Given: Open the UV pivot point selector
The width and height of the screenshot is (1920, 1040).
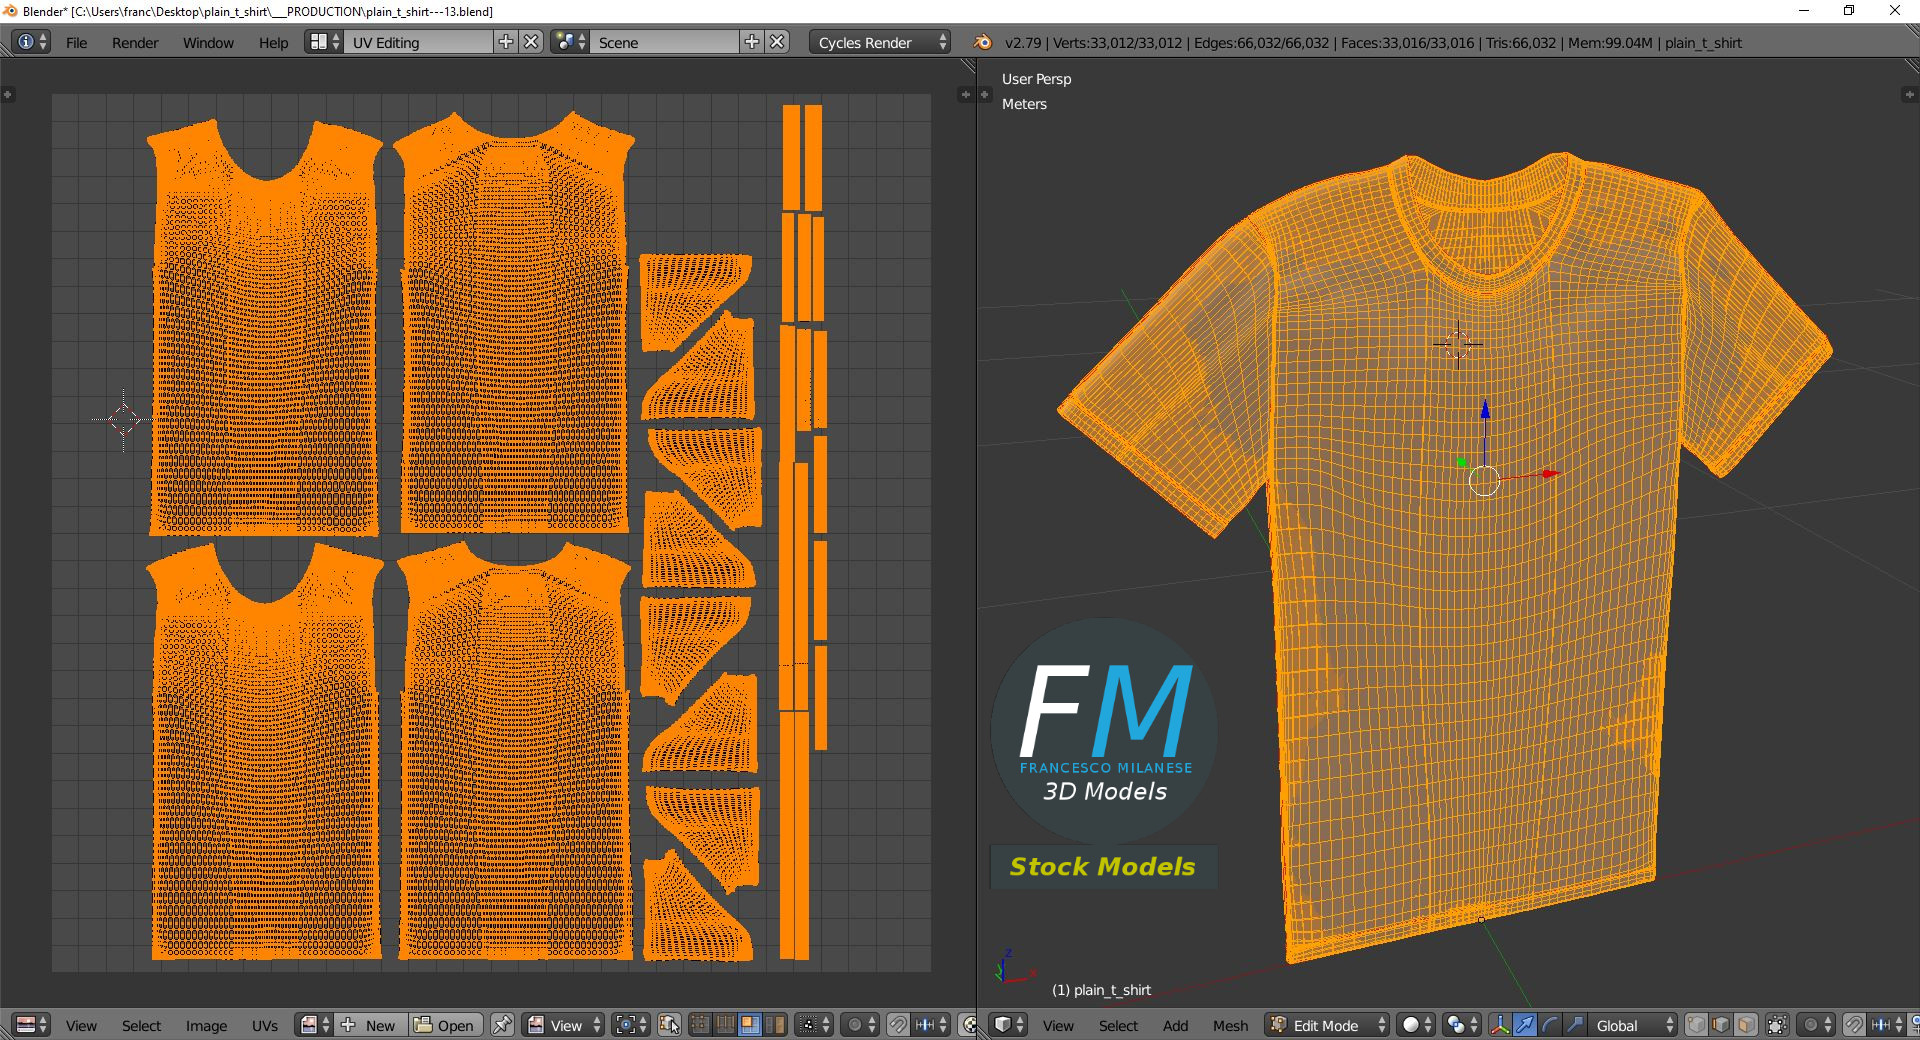Looking at the screenshot, I should [631, 1025].
